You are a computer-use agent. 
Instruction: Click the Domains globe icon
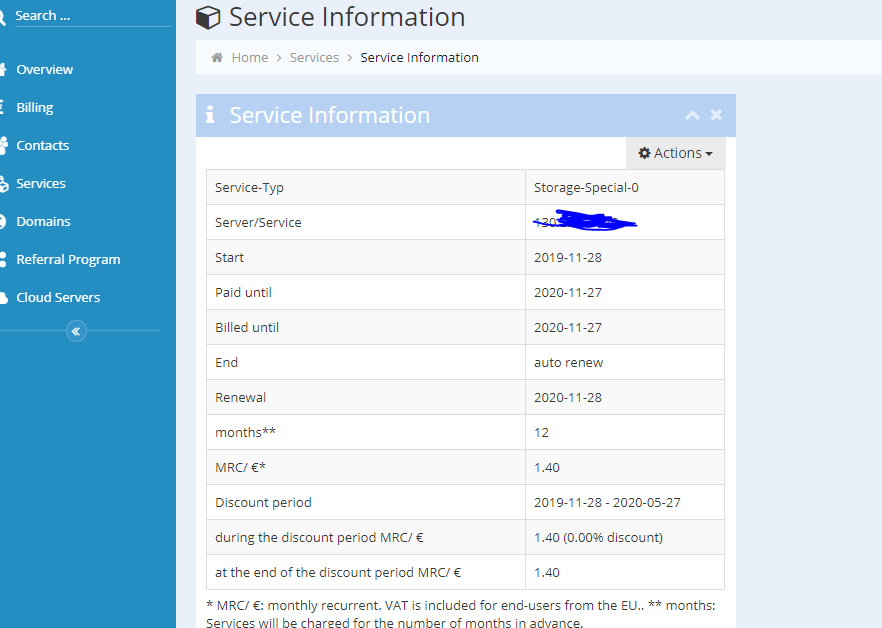coord(4,221)
